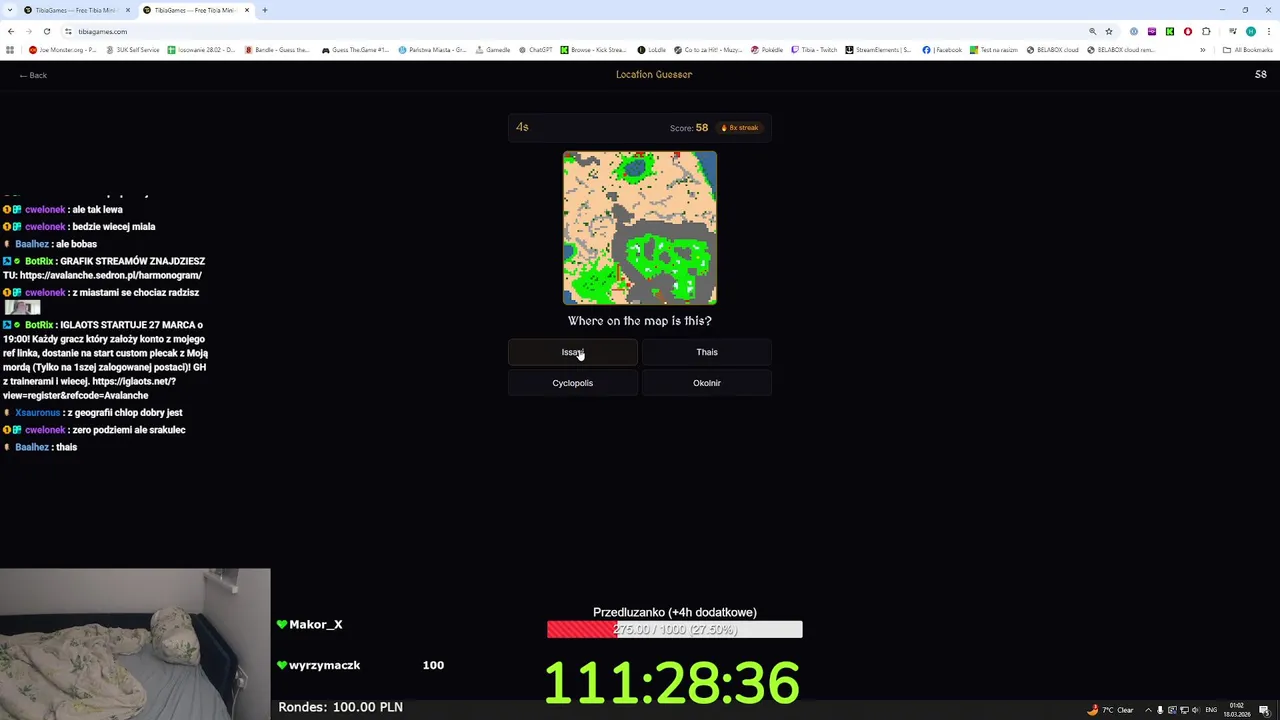Open the LoLdle bookmark
The height and width of the screenshot is (720, 1280).
(x=652, y=49)
